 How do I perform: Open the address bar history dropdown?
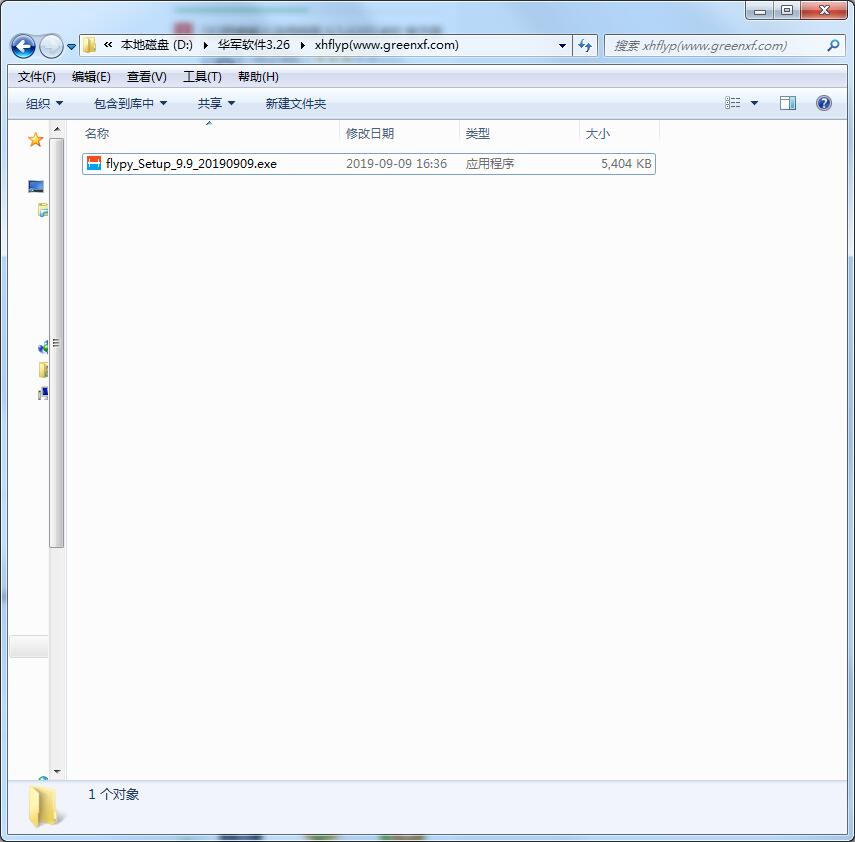tap(562, 46)
